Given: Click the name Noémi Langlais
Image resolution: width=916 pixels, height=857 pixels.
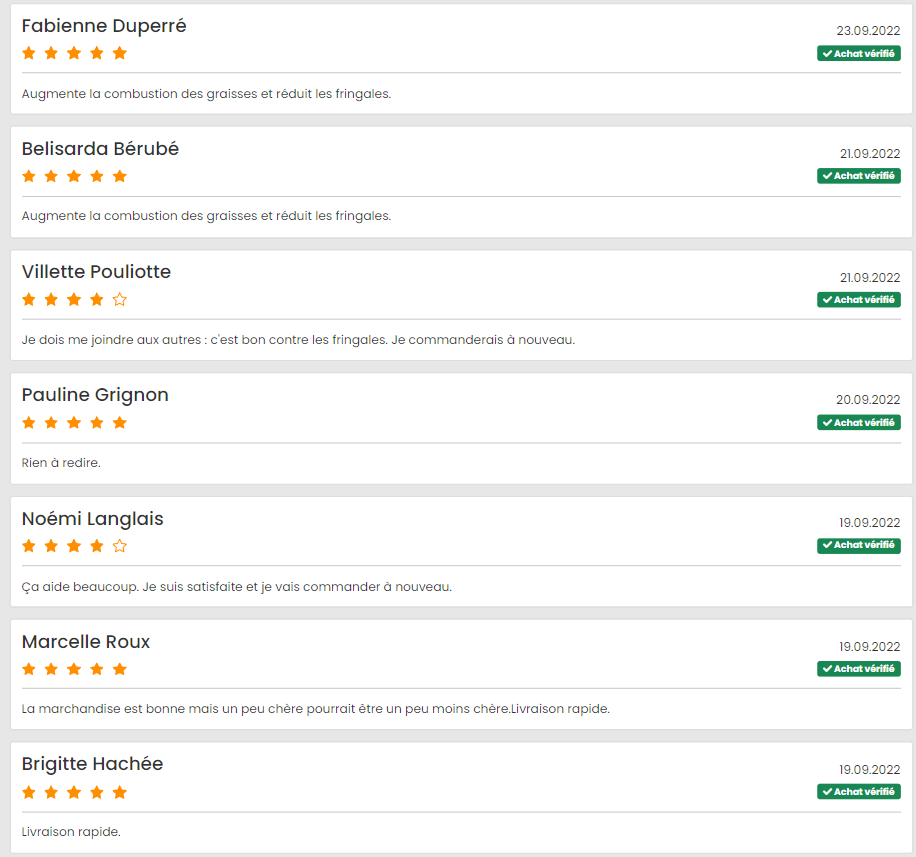Looking at the screenshot, I should click(x=92, y=519).
